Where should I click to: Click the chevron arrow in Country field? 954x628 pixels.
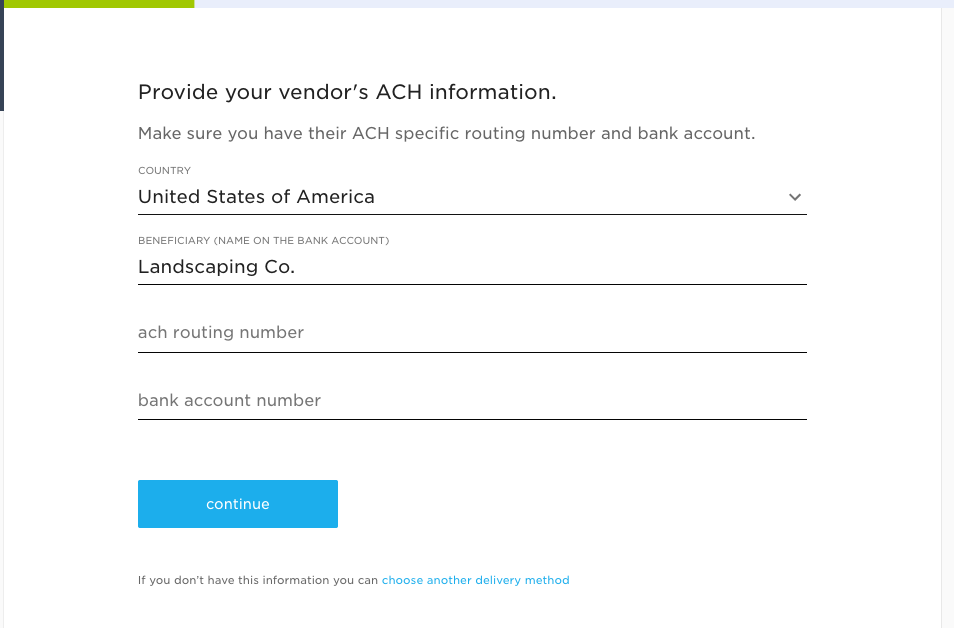(795, 197)
